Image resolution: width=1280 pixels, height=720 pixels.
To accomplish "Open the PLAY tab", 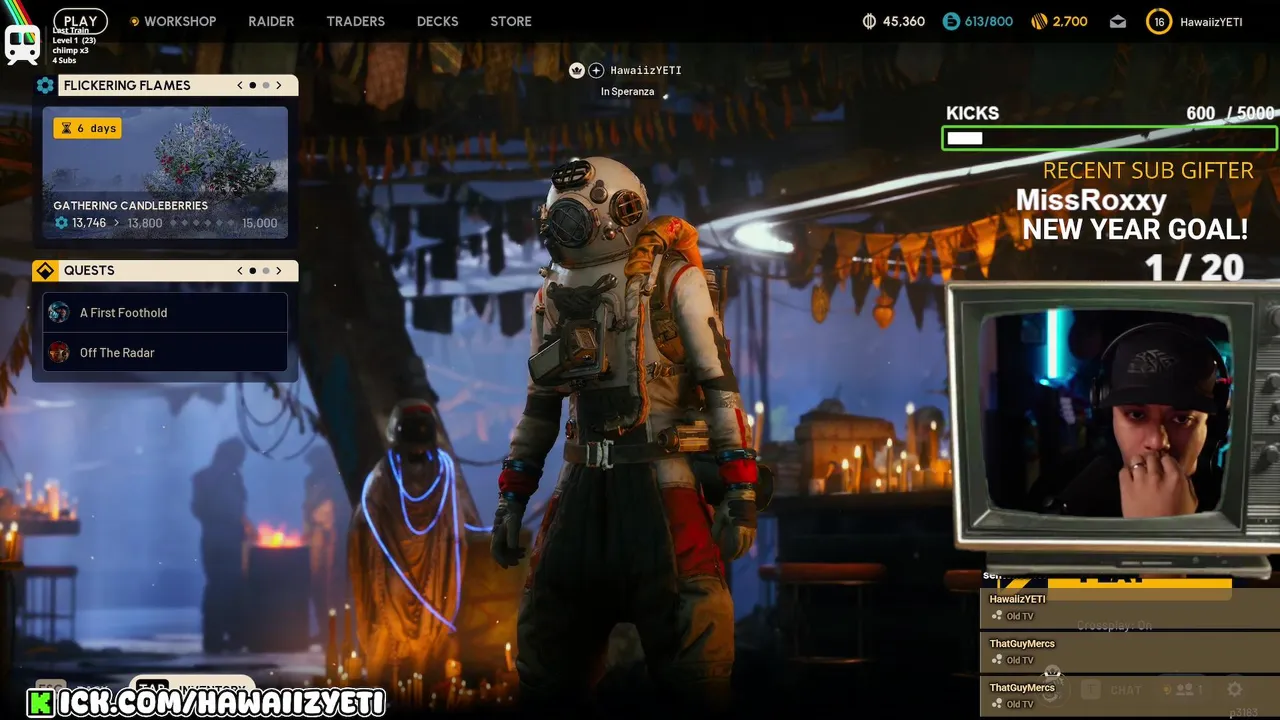I will (x=80, y=21).
